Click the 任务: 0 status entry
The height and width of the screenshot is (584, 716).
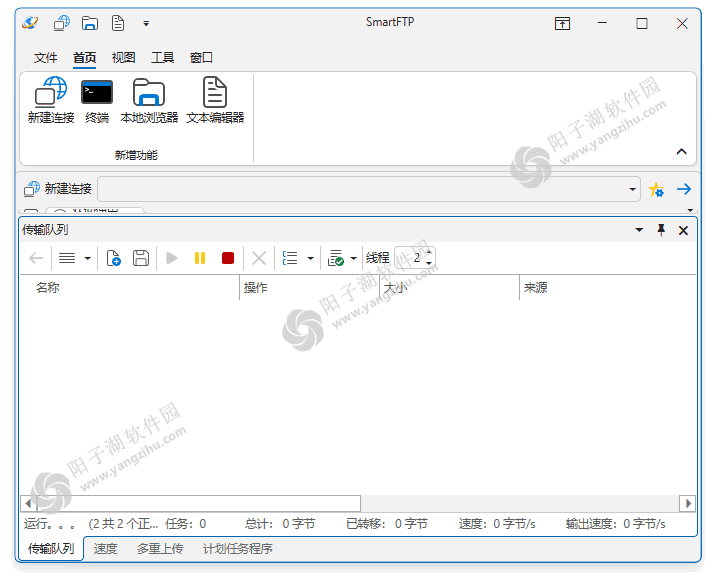185,524
